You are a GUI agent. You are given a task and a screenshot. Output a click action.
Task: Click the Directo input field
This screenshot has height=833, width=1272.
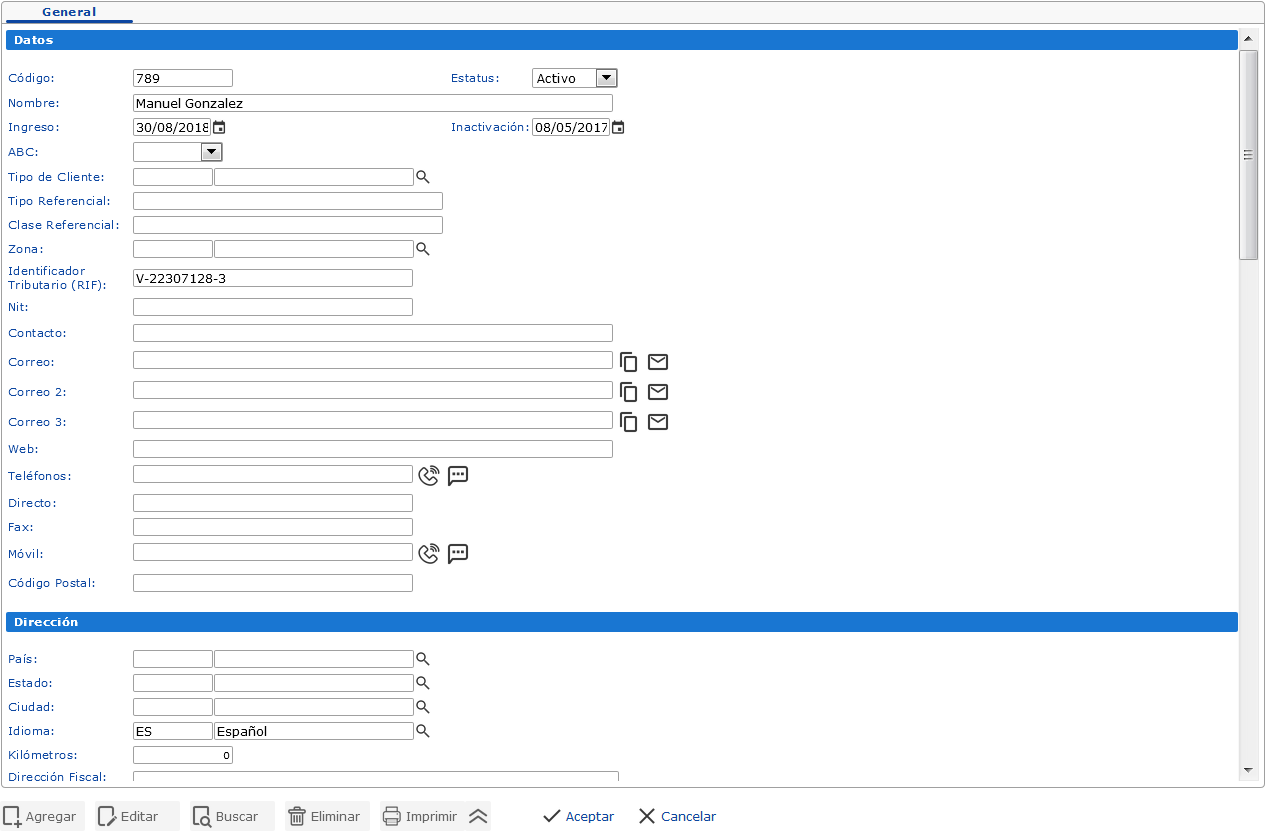tap(273, 503)
